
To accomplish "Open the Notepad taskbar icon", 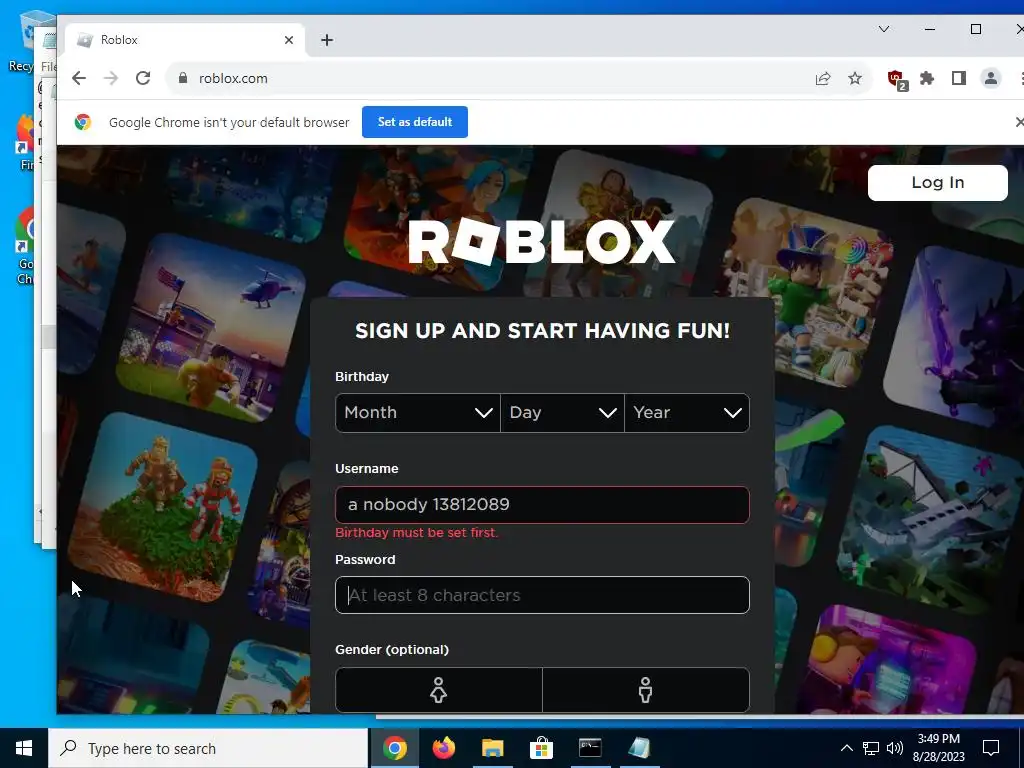I will (x=639, y=748).
